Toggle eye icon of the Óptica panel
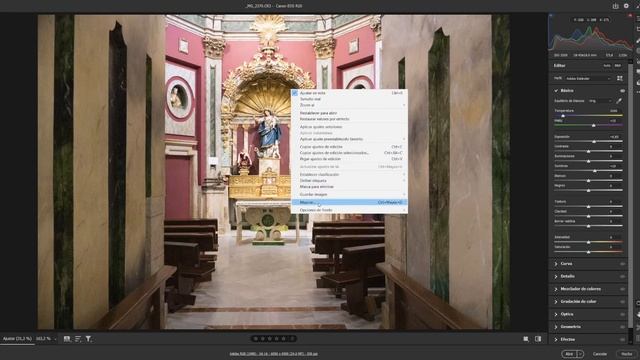 tap(622, 314)
